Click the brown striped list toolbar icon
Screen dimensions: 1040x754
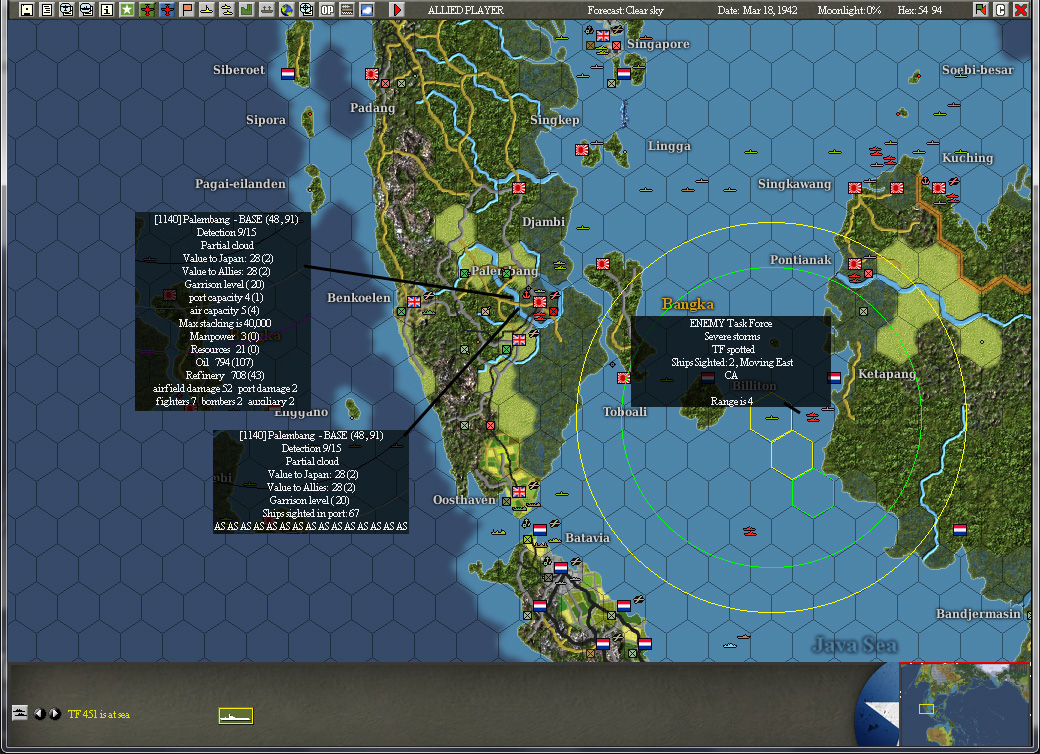pos(347,10)
